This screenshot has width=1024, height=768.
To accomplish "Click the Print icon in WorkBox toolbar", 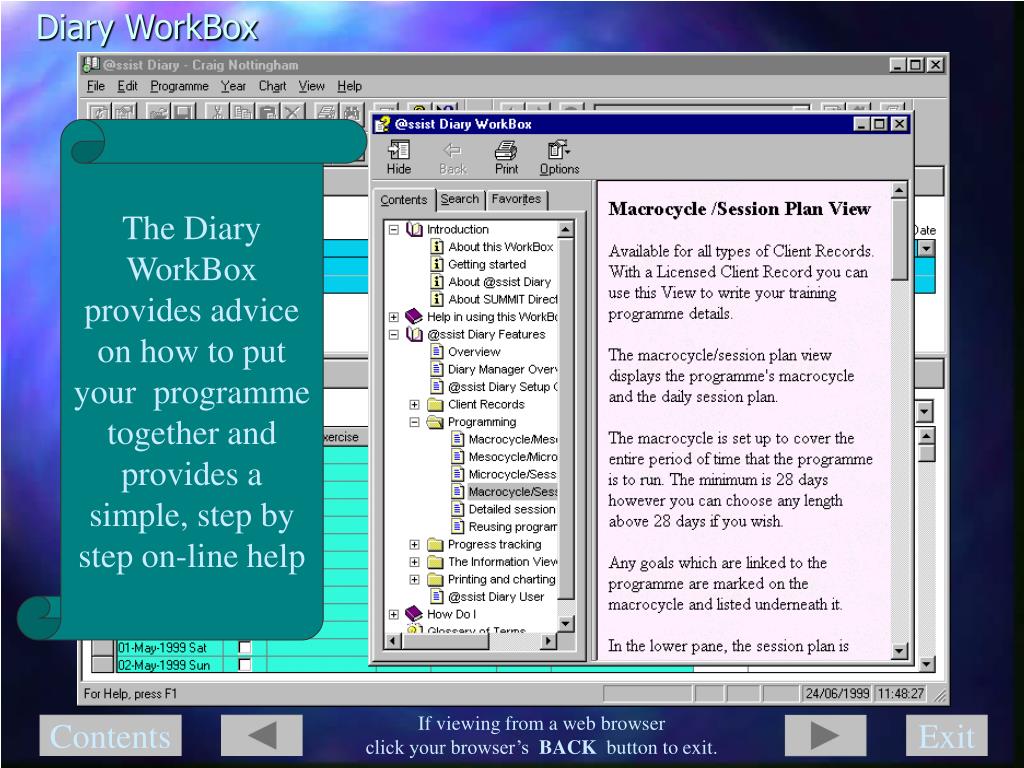I will 506,151.
